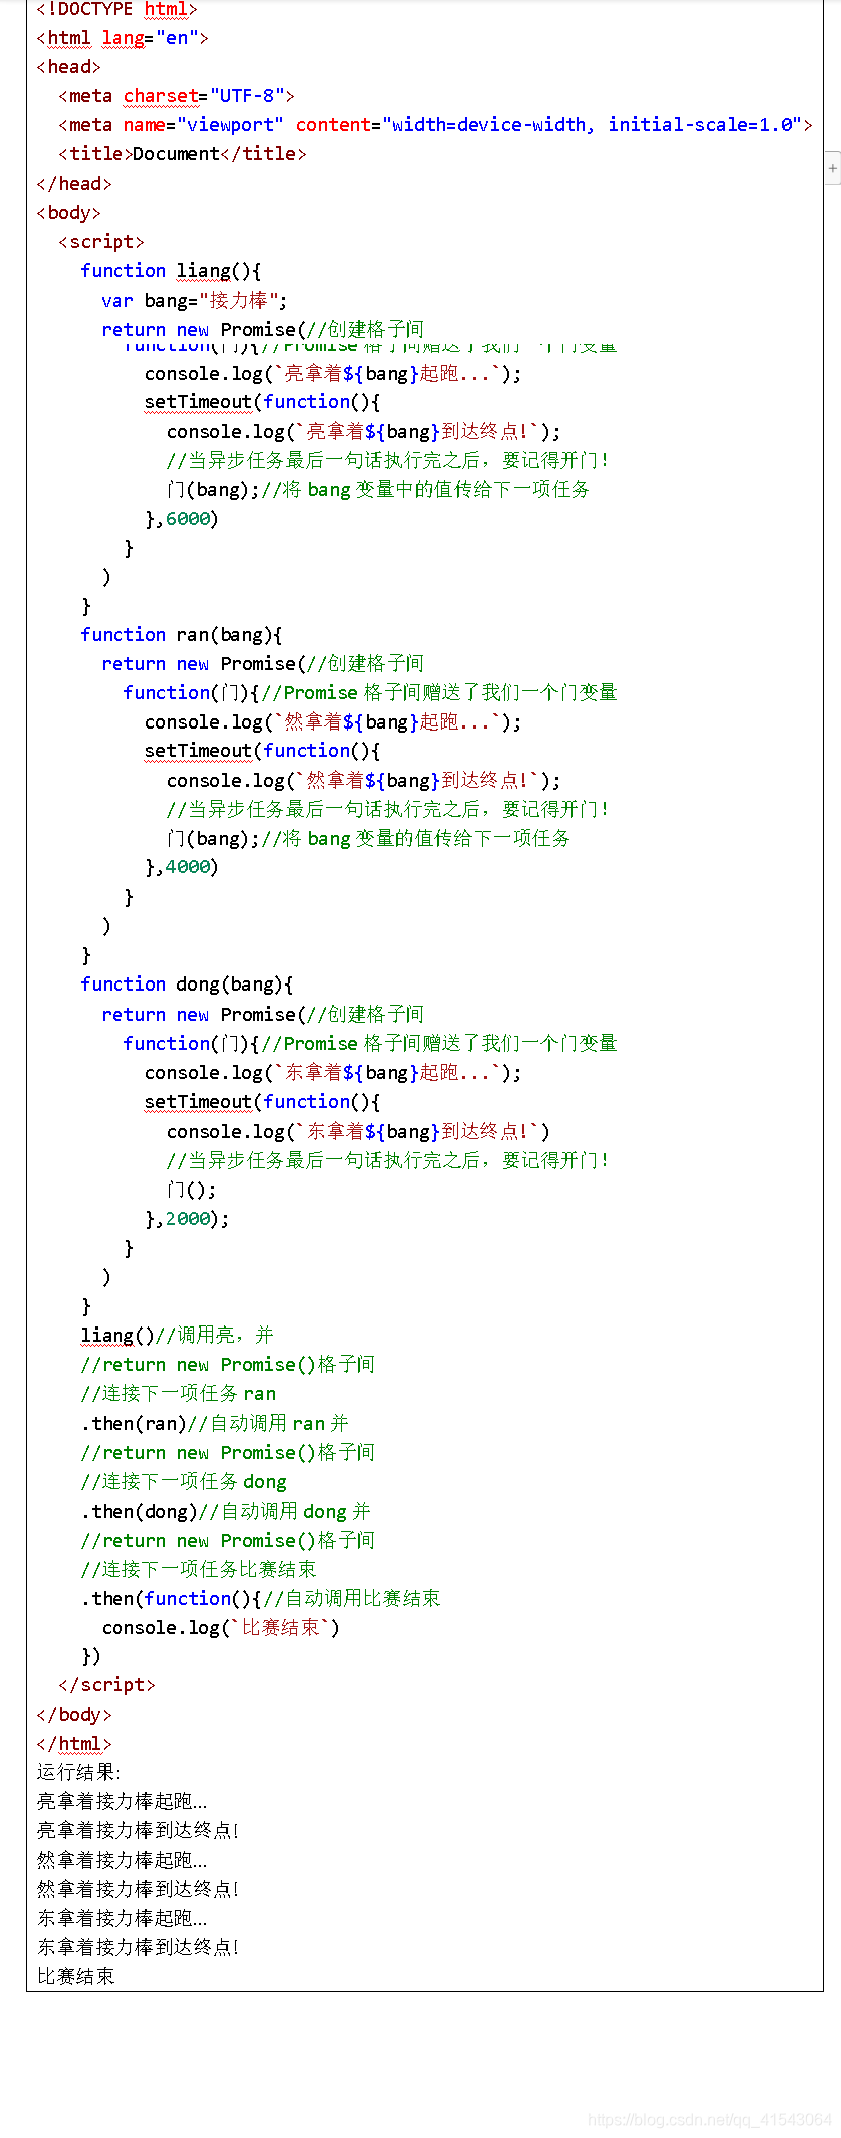Click output line '亮拿着接力棒起跑...'
The width and height of the screenshot is (841, 2138).
tap(122, 1801)
